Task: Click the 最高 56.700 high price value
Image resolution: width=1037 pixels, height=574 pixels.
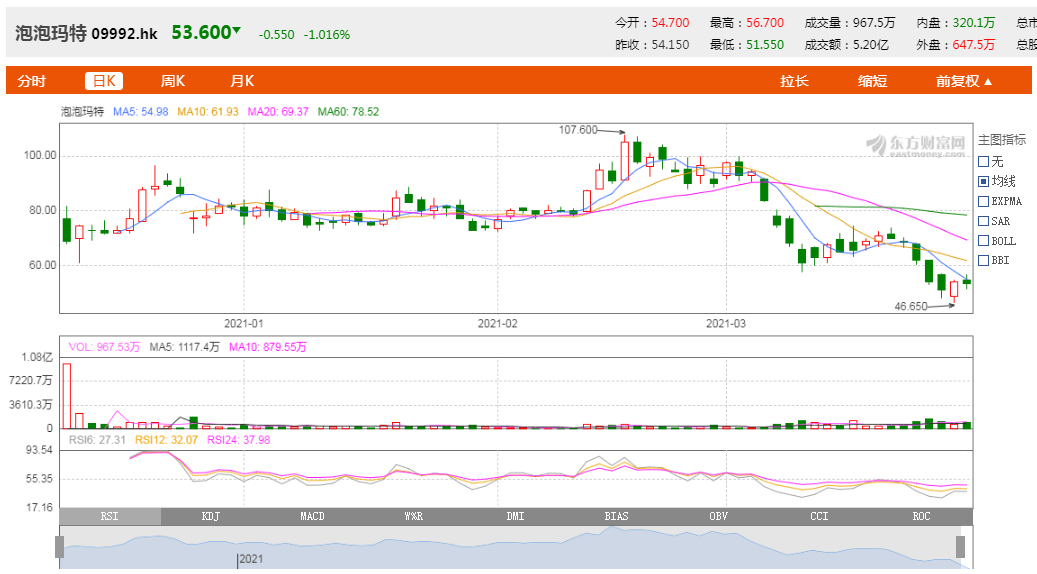Action: pyautogui.click(x=765, y=22)
